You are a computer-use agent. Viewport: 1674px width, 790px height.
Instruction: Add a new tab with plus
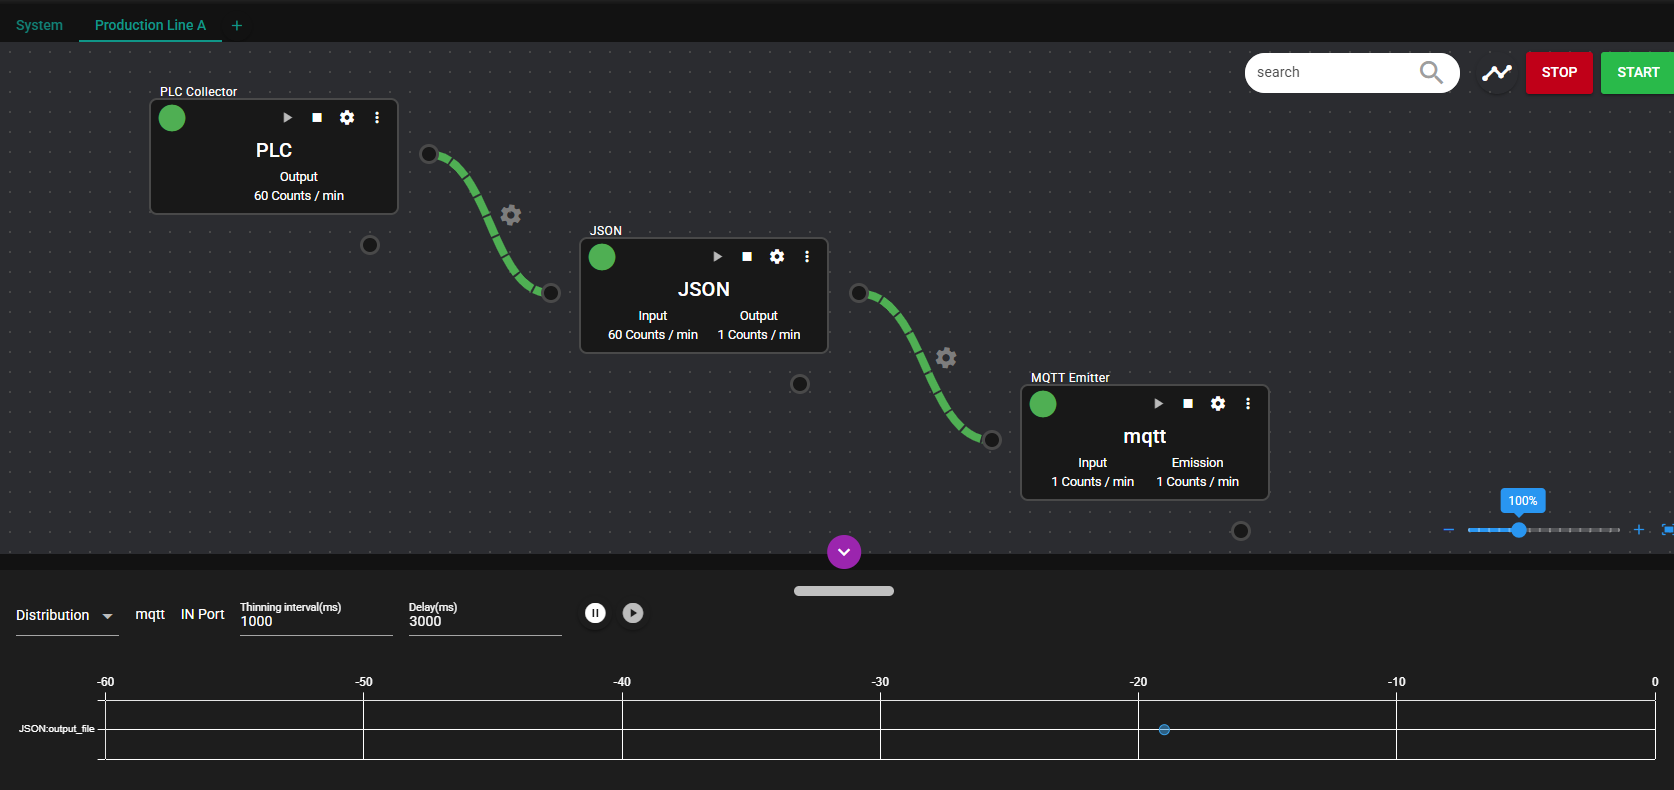tap(237, 26)
